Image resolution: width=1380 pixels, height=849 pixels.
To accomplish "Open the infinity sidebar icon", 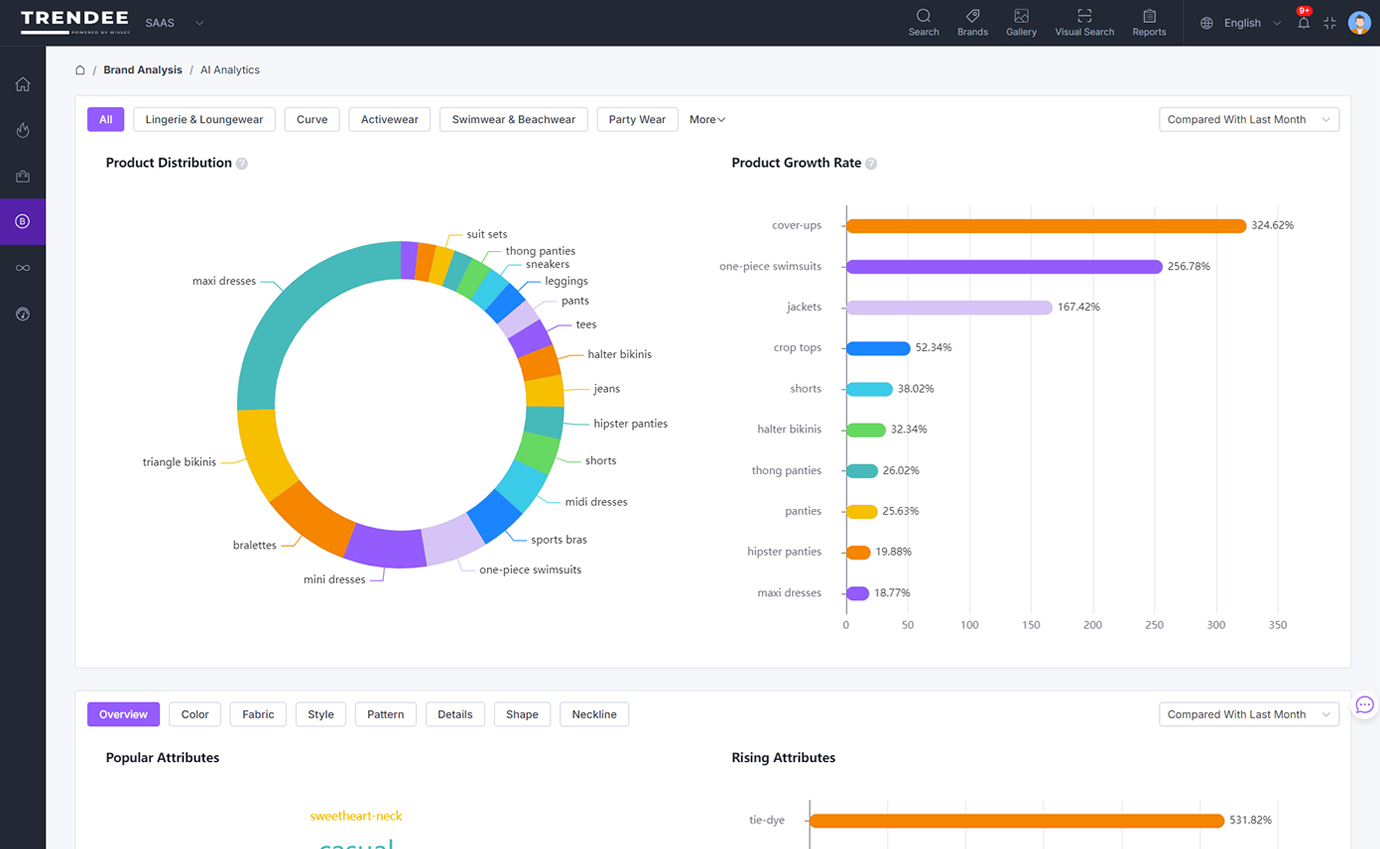I will [23, 268].
